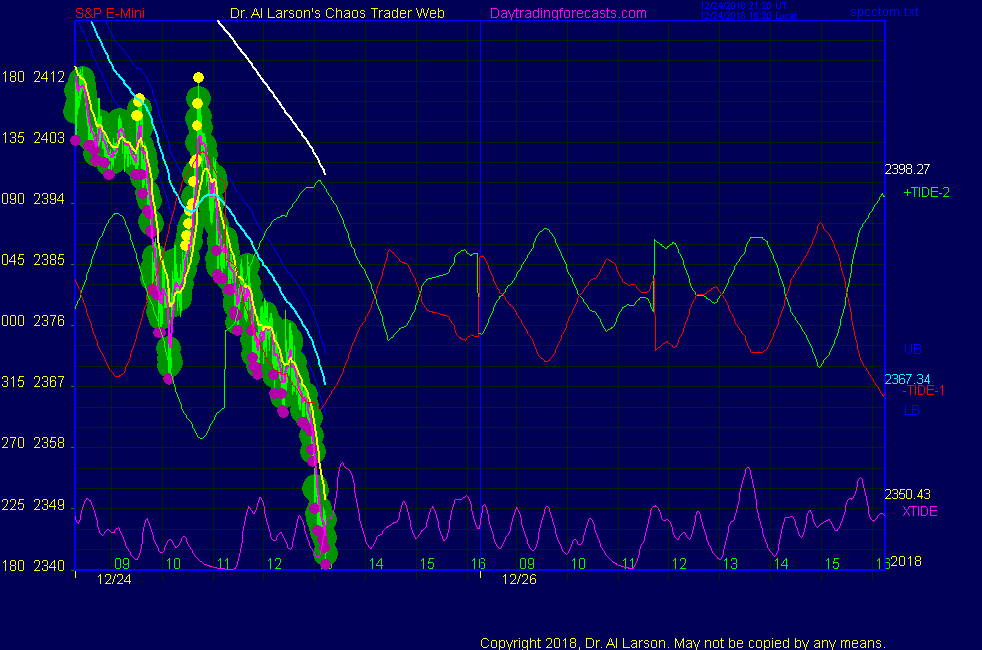Click the XTIDE legend label

click(920, 511)
